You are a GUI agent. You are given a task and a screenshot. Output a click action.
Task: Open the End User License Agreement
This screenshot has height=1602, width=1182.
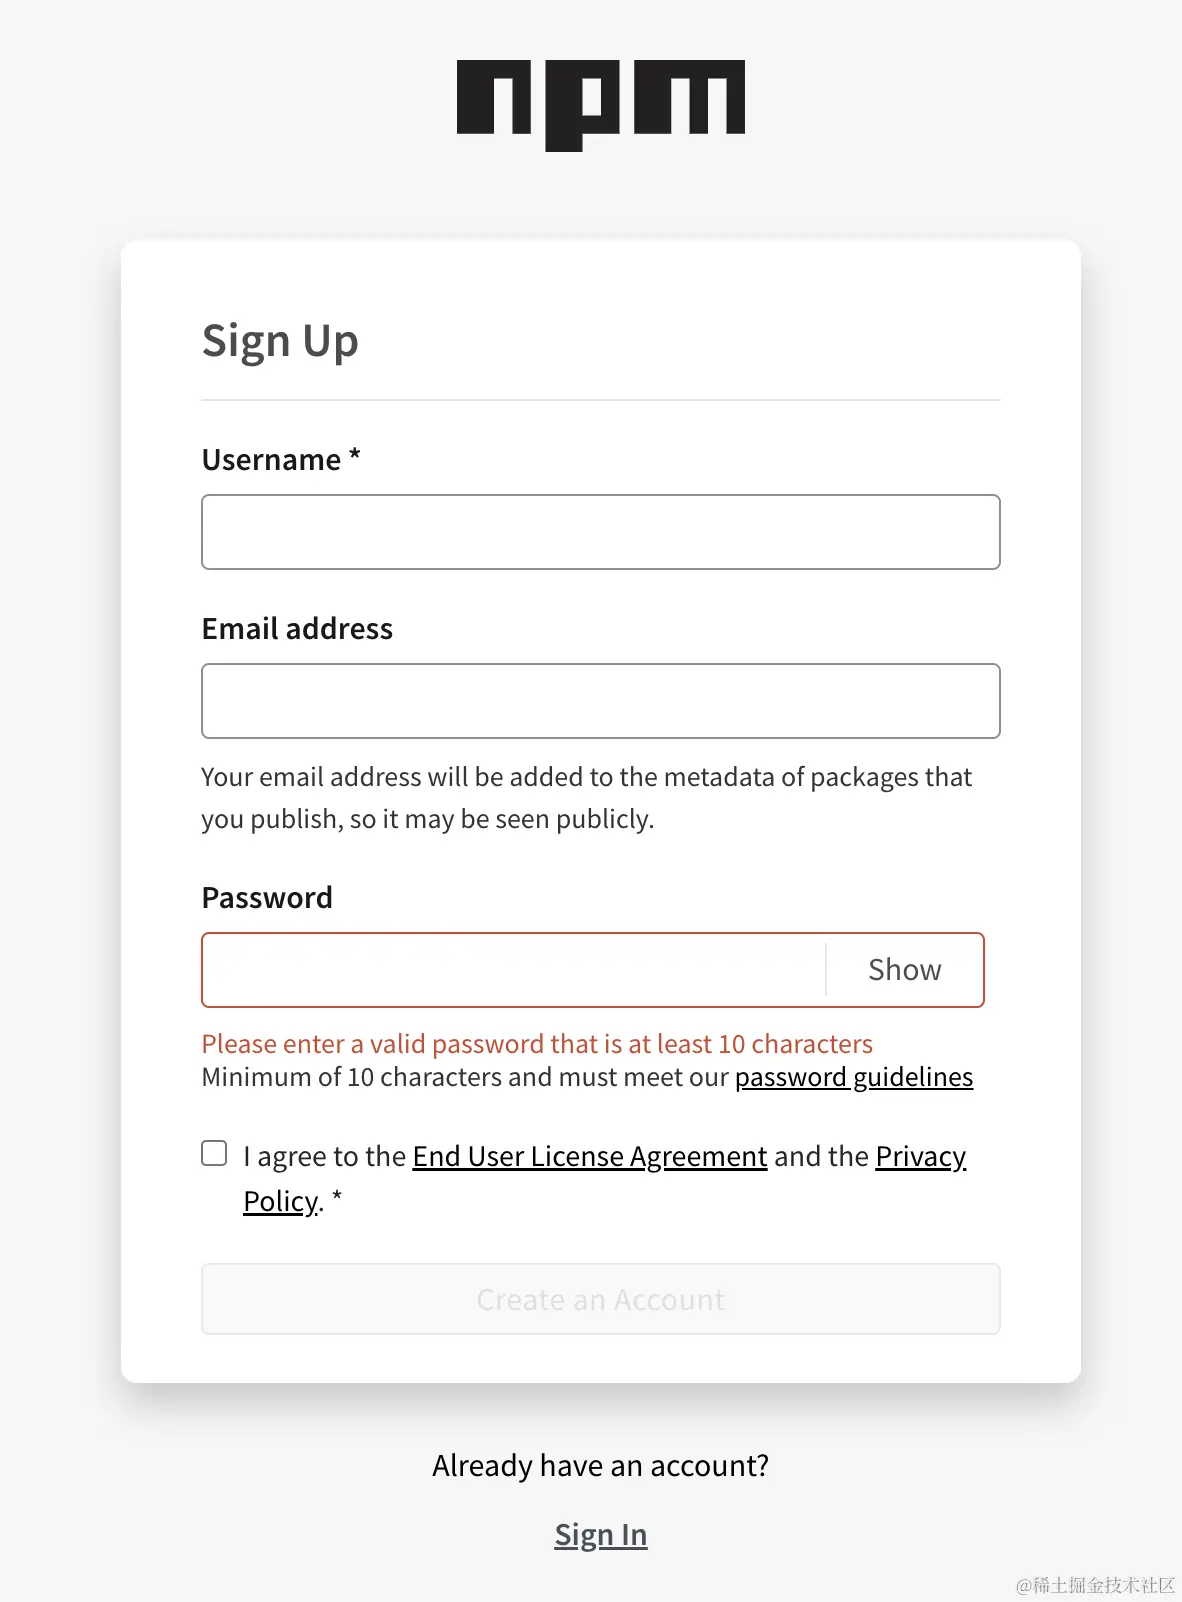pos(589,1156)
